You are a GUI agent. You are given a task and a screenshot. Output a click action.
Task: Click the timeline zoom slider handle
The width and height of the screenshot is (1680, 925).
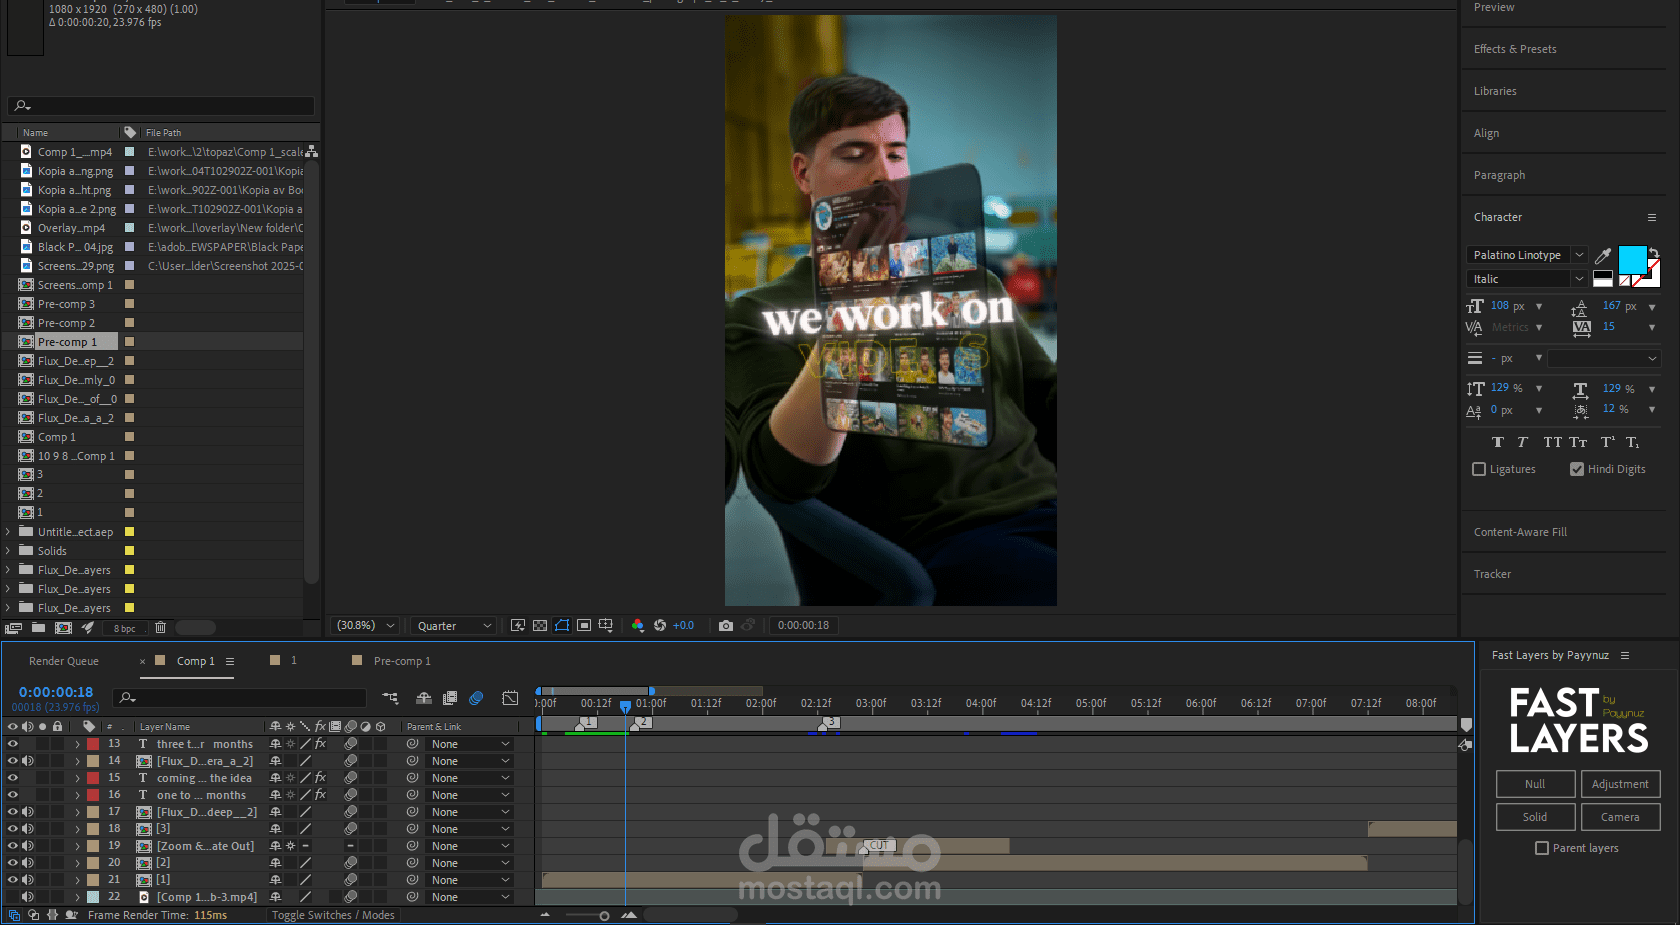[x=604, y=915]
